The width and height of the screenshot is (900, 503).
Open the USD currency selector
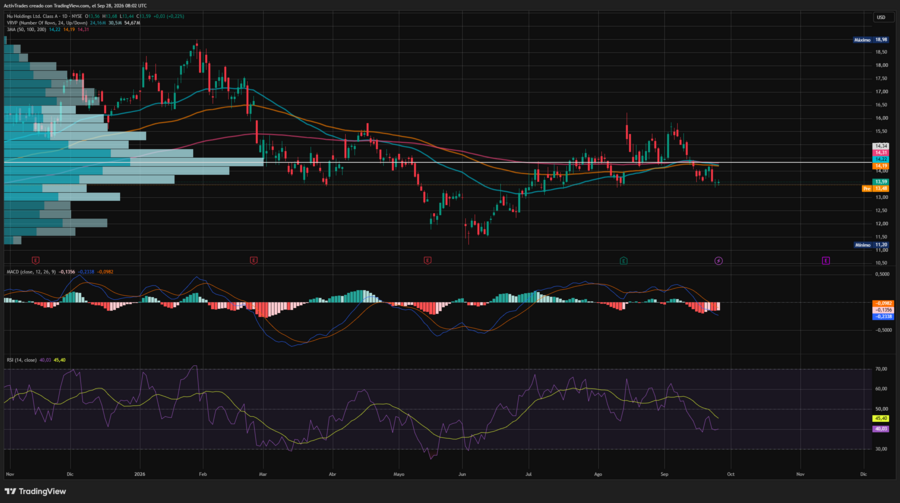pos(880,17)
